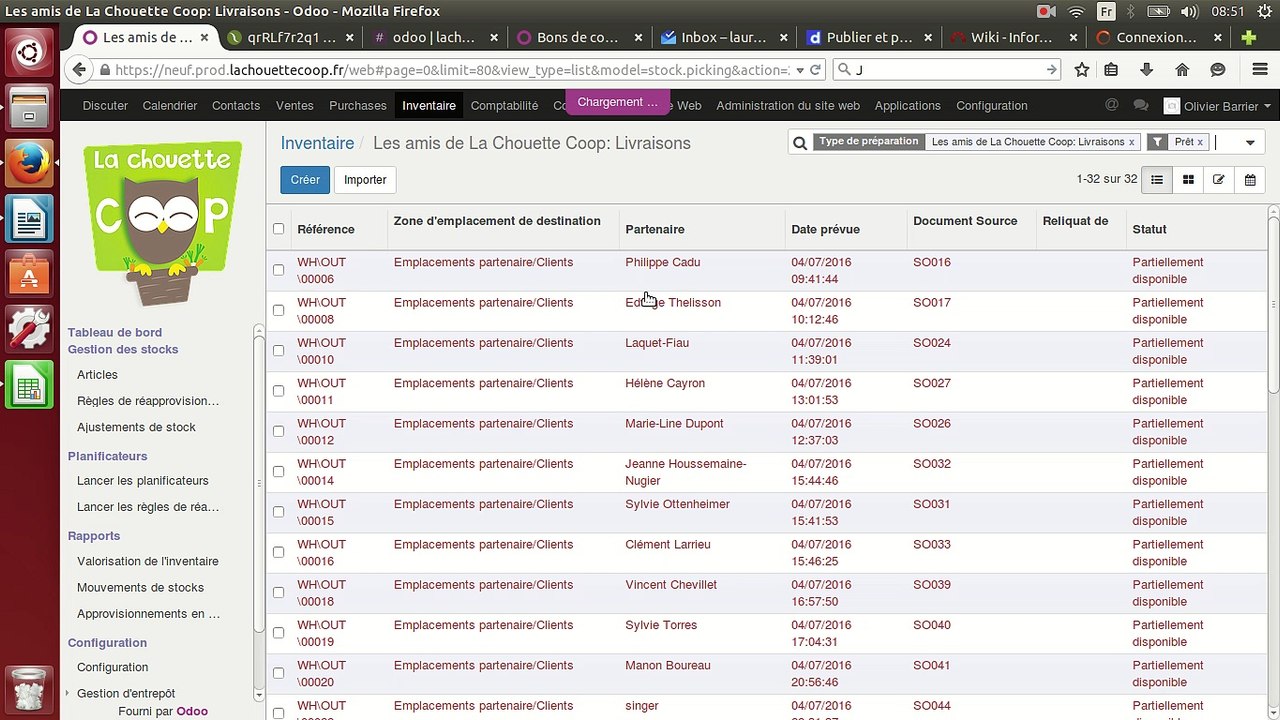Open LibreOffice Calc from the dock

tap(30, 385)
